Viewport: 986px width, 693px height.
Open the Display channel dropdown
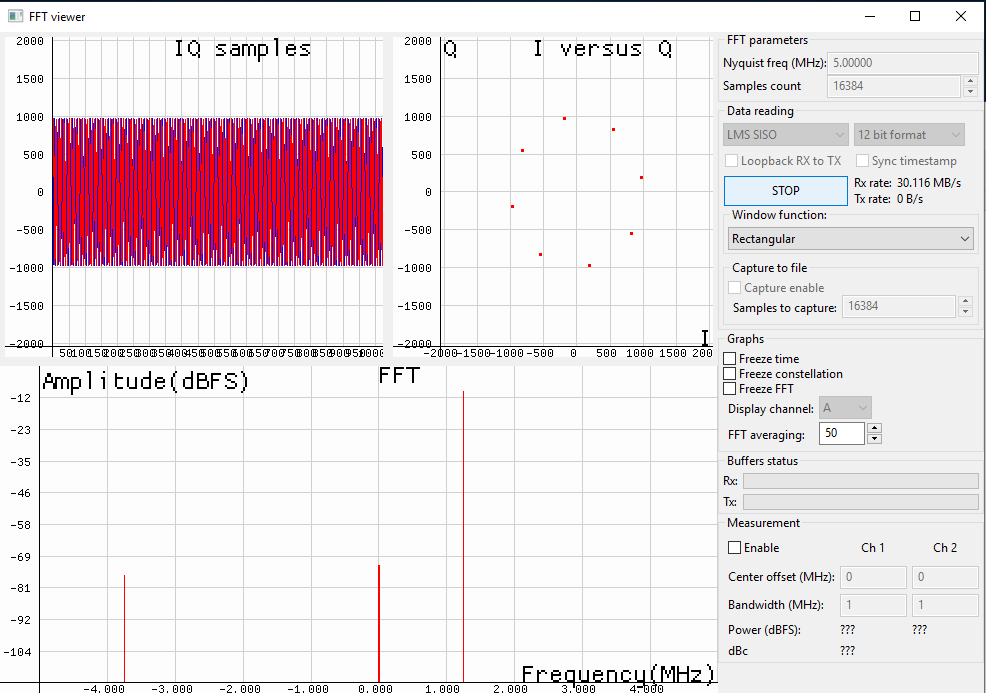[845, 408]
